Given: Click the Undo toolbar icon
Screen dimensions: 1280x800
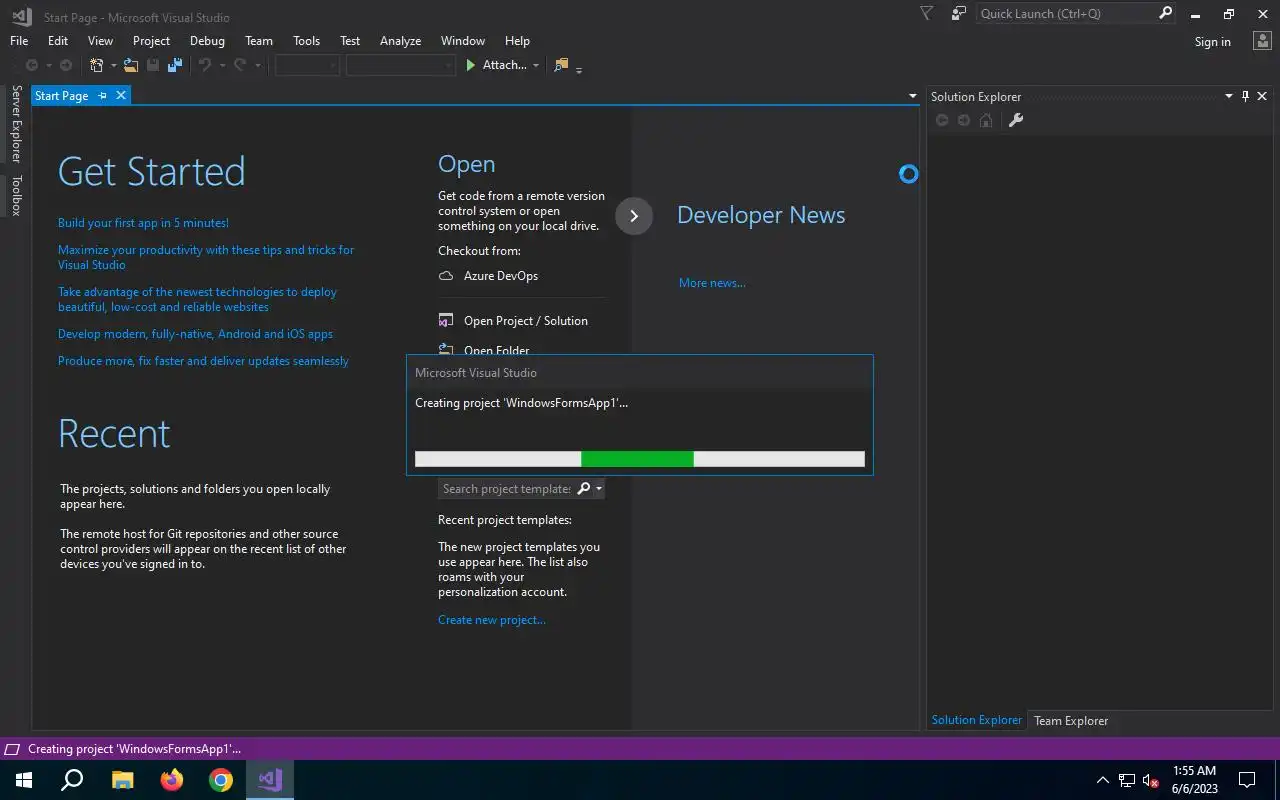Looking at the screenshot, I should coord(204,65).
